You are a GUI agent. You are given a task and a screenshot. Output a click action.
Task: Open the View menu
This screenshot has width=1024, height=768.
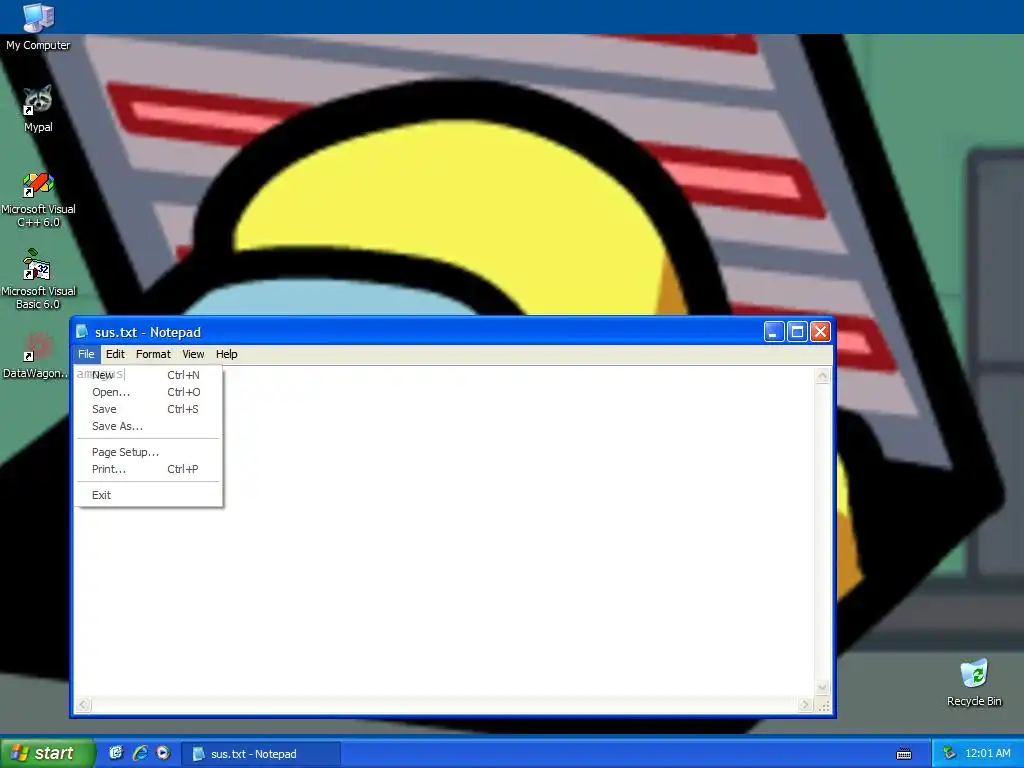(193, 354)
